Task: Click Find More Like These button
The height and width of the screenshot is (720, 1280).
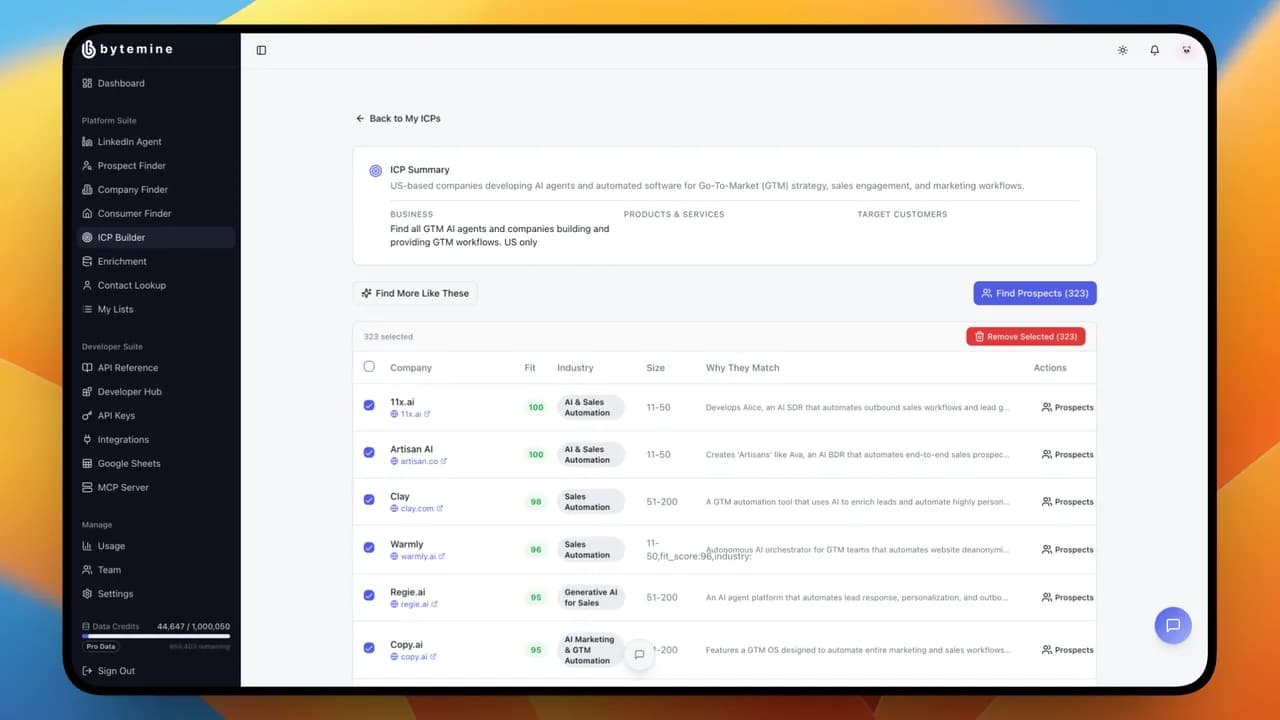Action: click(415, 293)
